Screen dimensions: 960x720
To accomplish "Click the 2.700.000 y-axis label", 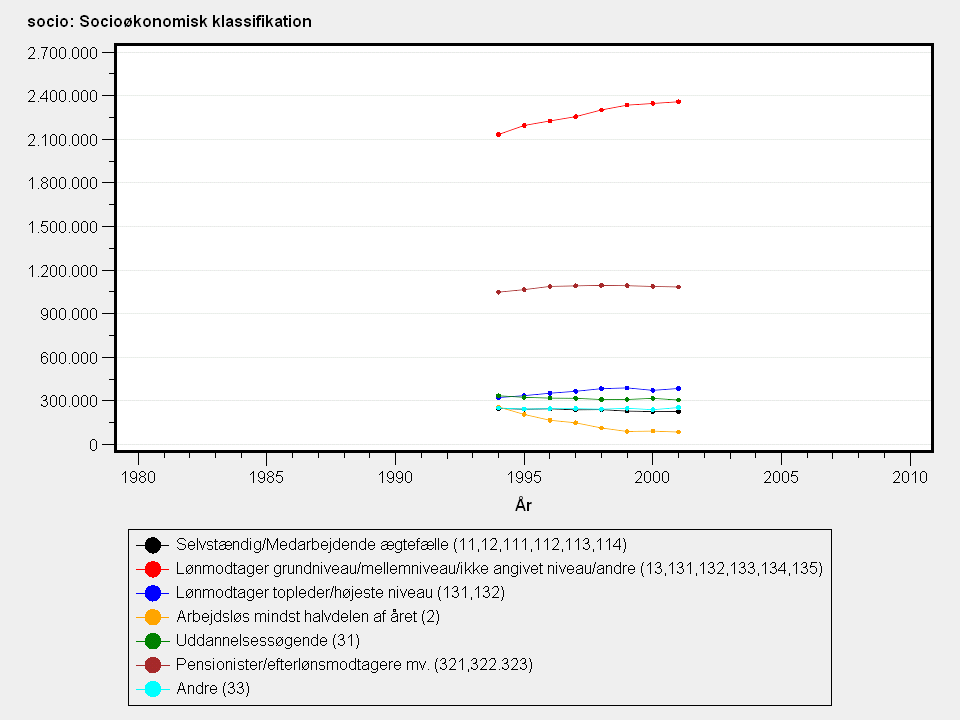I will [57, 52].
